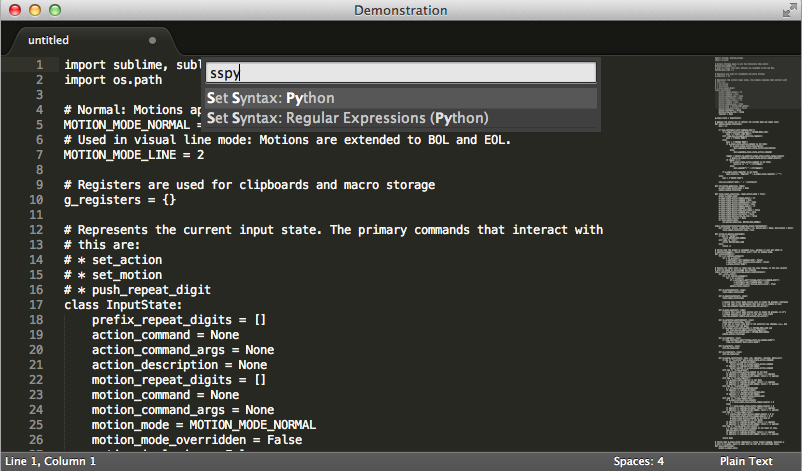Zoom the window with the green button
The width and height of the screenshot is (802, 471).
point(54,10)
